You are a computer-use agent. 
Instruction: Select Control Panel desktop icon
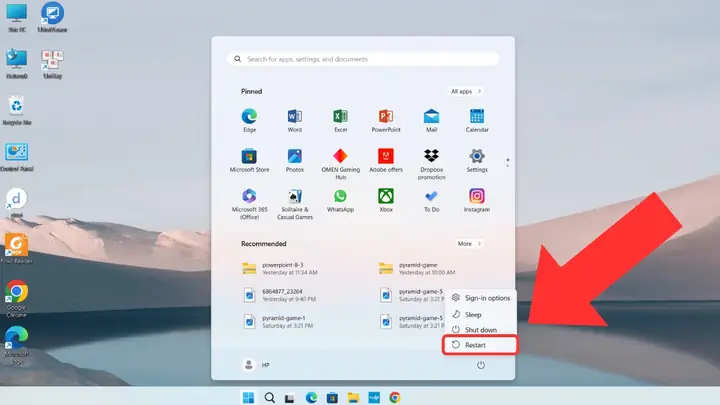pos(17,157)
